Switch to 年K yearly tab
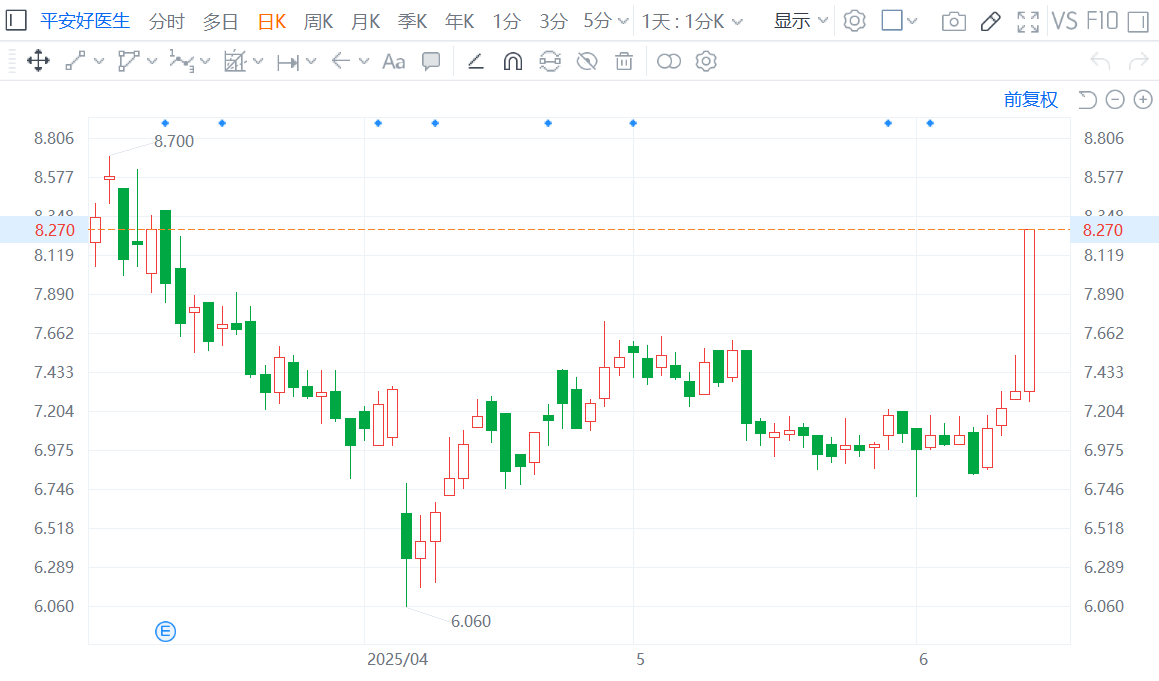The width and height of the screenshot is (1159, 681). click(460, 21)
